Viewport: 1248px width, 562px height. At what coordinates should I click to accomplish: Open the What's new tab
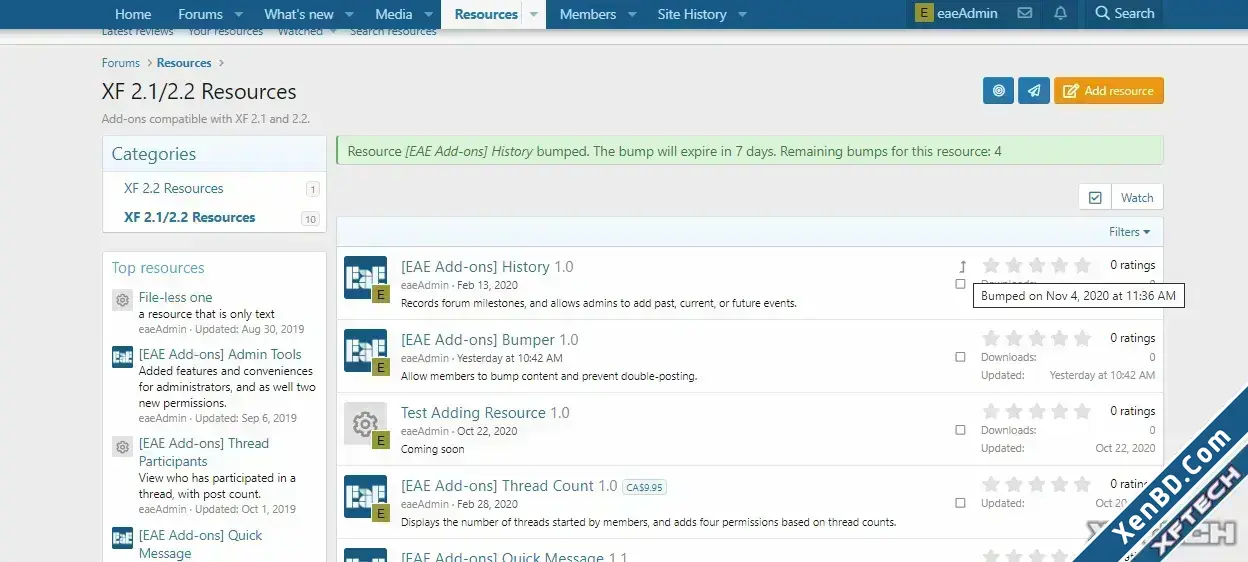(299, 14)
